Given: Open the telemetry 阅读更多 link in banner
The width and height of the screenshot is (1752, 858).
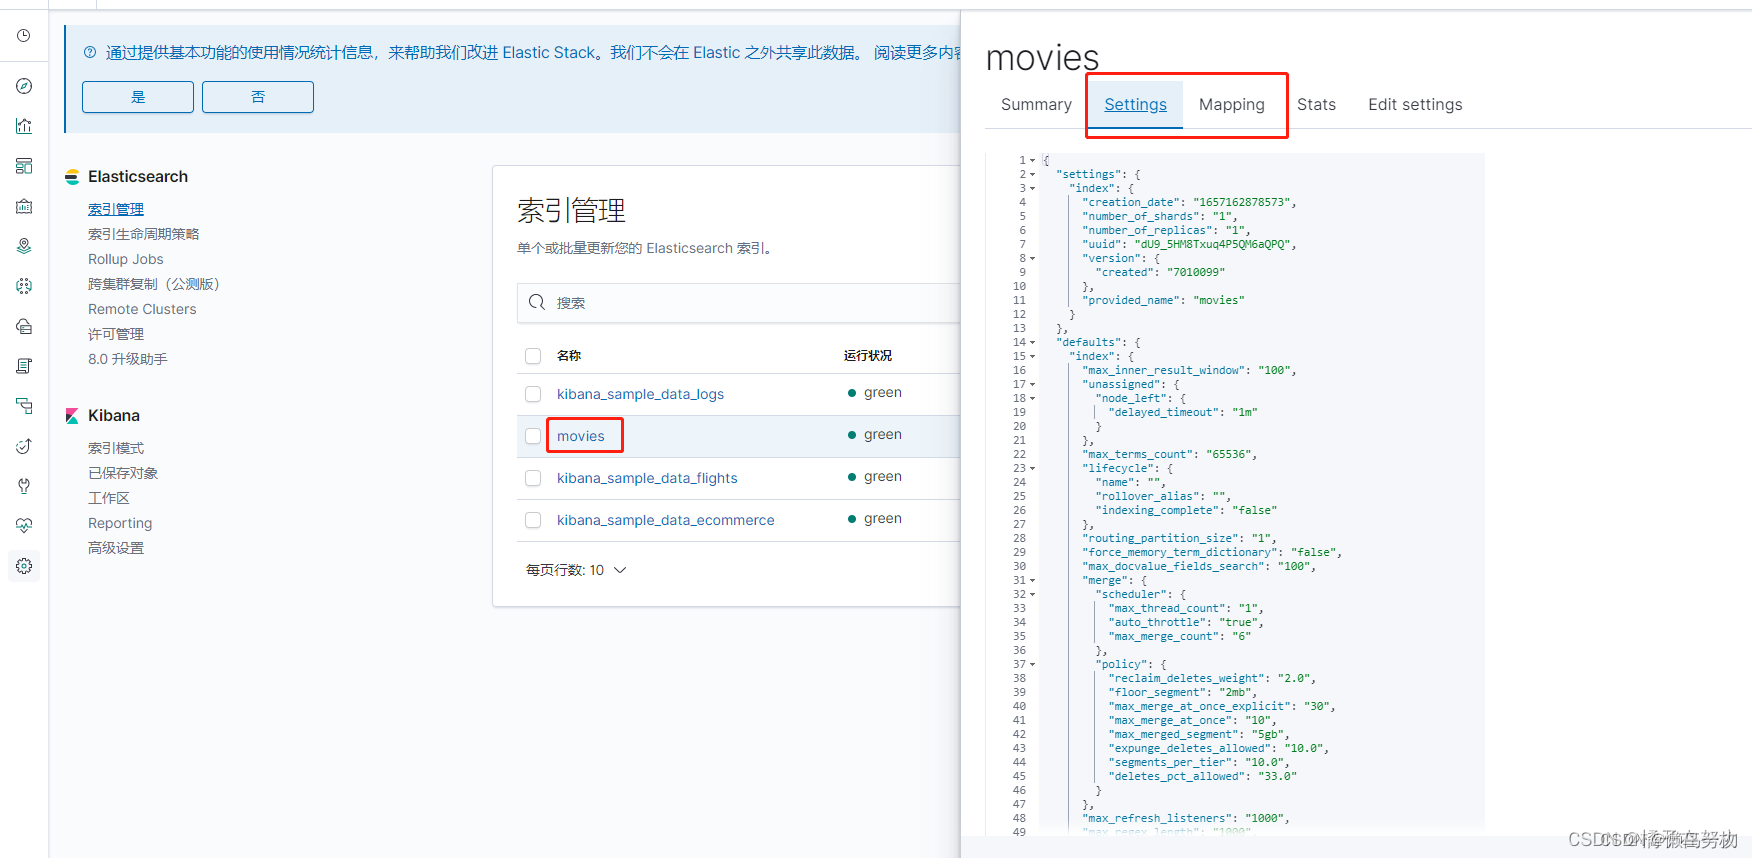Looking at the screenshot, I should [916, 53].
